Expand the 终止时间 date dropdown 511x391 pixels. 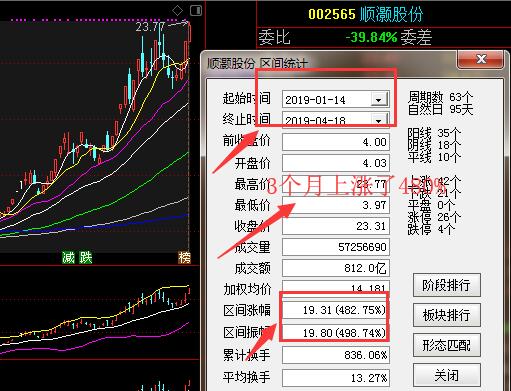[x=379, y=120]
